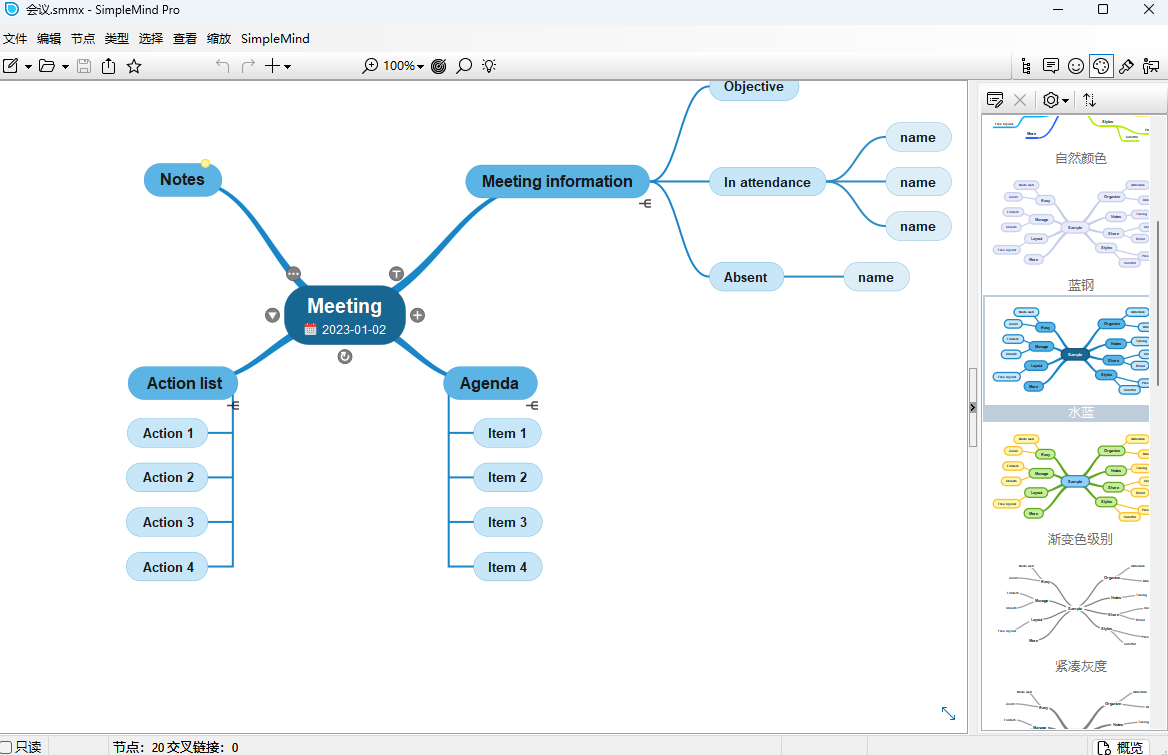Click the undo arrow on the toolbar
Image resolution: width=1168 pixels, height=755 pixels.
(x=221, y=66)
